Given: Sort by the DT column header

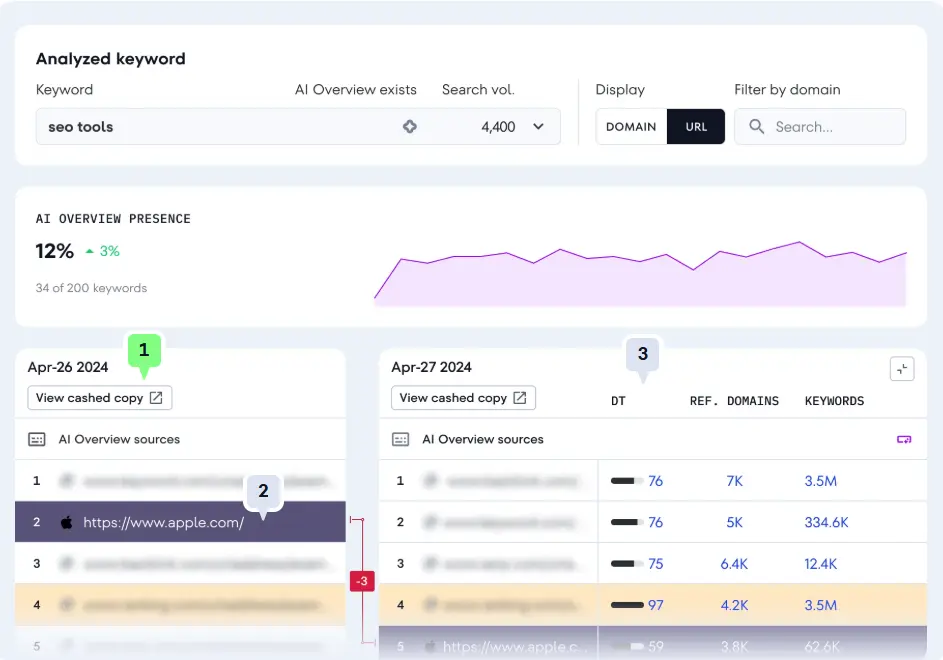Looking at the screenshot, I should (618, 401).
